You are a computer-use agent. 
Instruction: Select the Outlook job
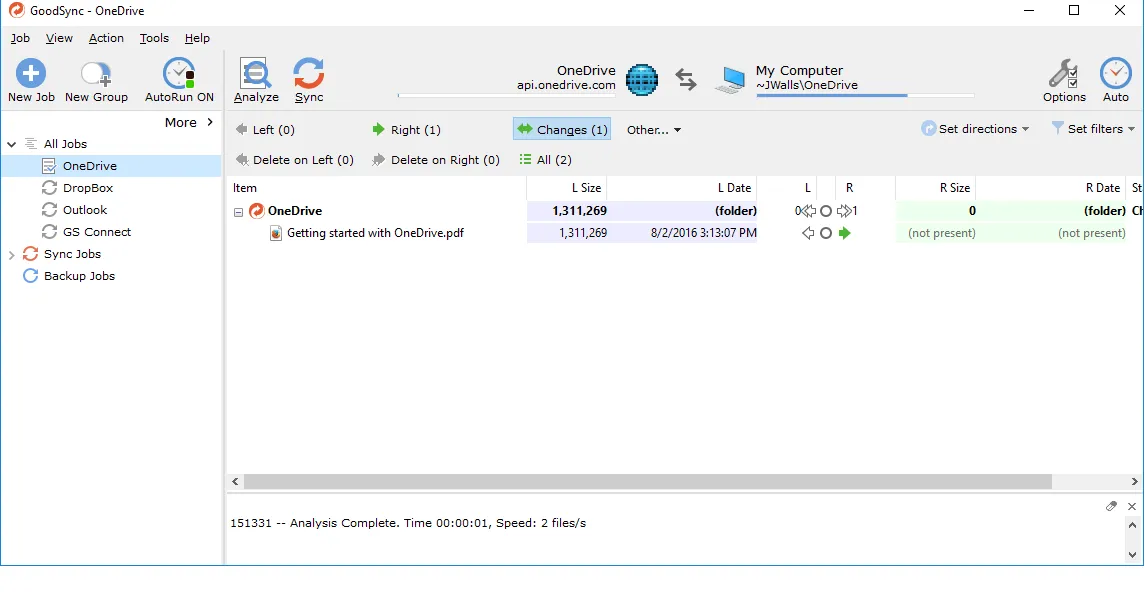point(85,210)
